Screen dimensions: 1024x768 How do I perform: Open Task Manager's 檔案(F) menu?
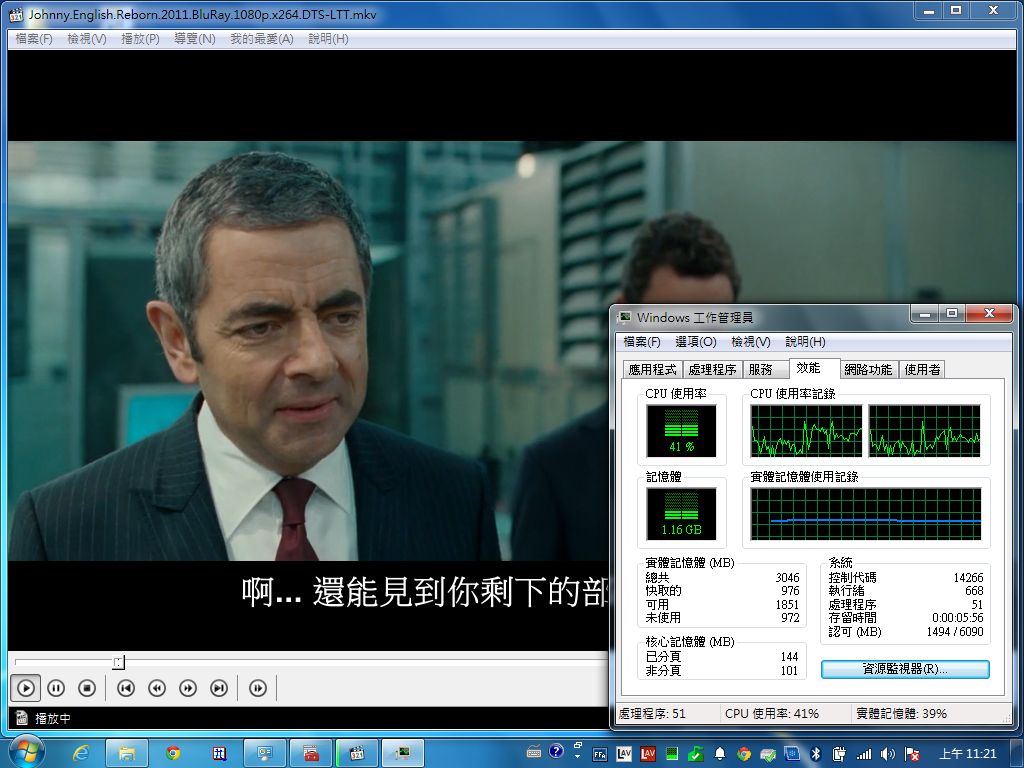tap(642, 342)
